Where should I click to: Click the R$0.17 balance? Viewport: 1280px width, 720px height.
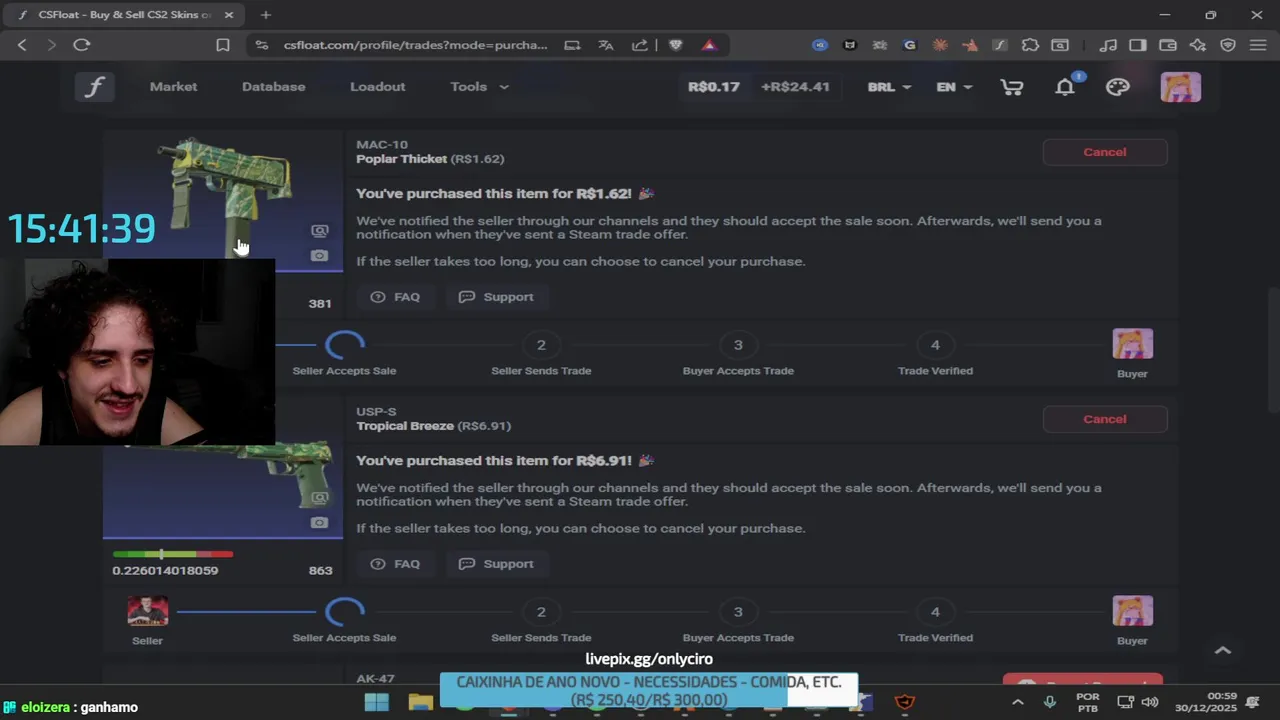click(x=714, y=87)
